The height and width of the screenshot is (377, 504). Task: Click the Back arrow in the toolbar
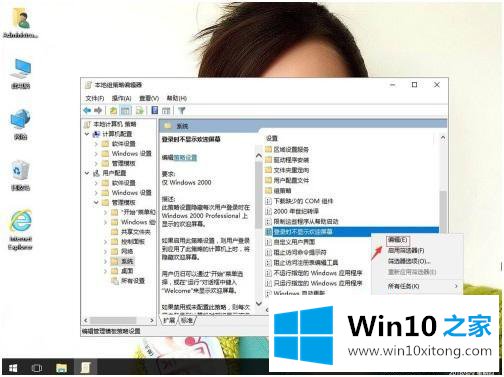coord(87,110)
